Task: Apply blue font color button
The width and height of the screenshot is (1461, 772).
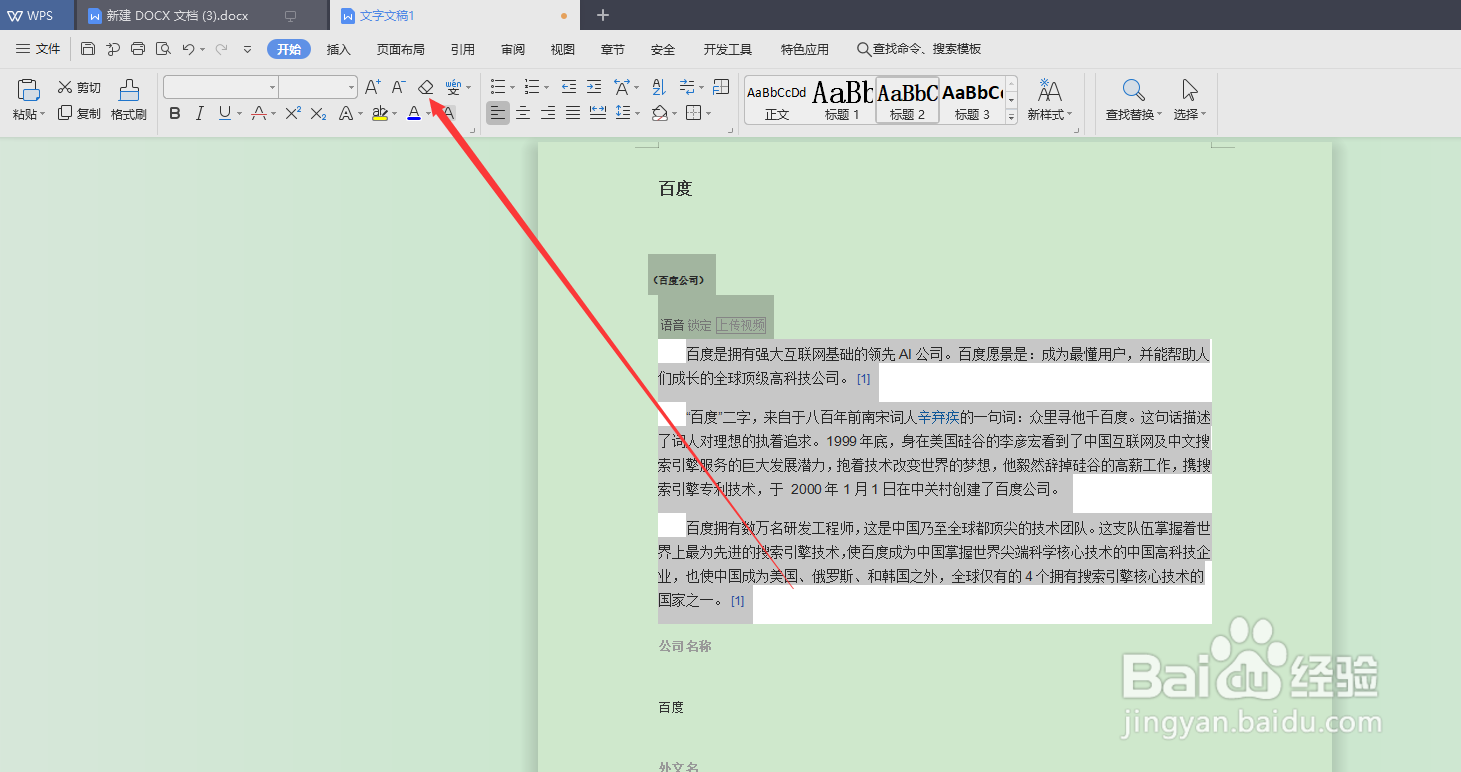Action: click(414, 113)
